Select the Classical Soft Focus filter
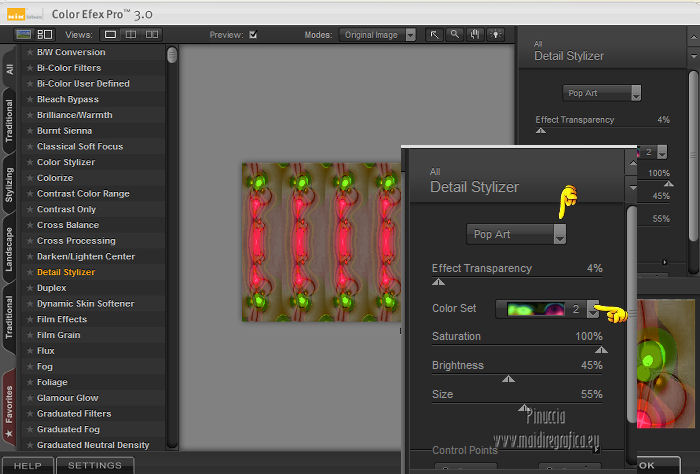This screenshot has width=700, height=474. 80,146
